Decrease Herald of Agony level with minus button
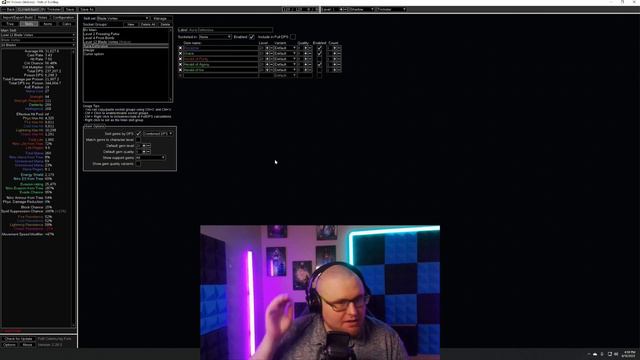Image resolution: width=640 pixels, height=360 pixels. point(271,64)
